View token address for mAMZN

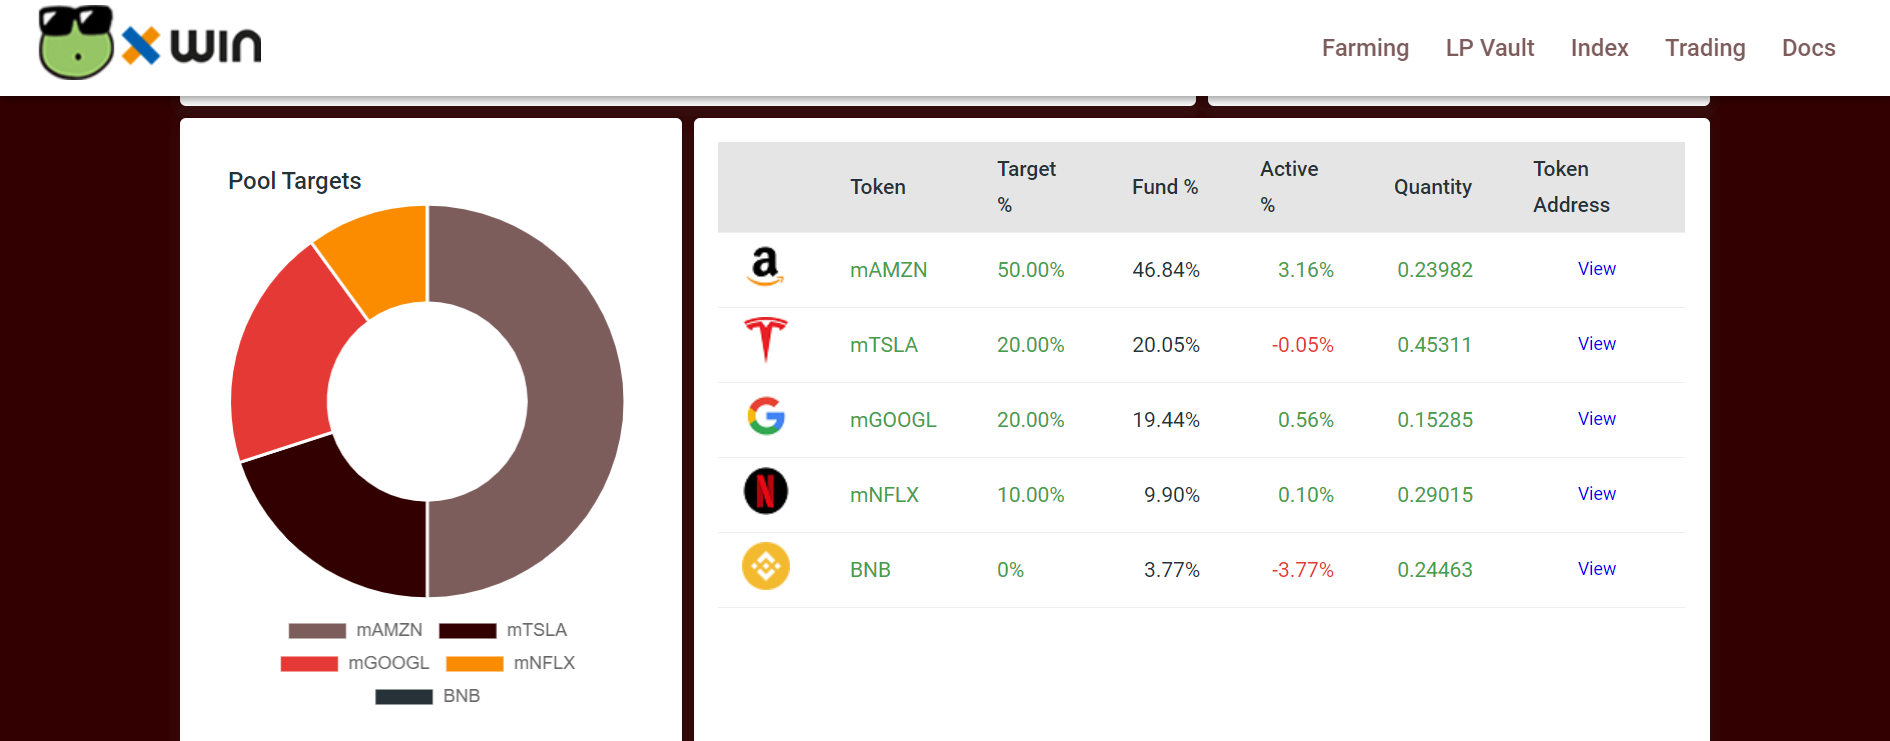coord(1596,269)
